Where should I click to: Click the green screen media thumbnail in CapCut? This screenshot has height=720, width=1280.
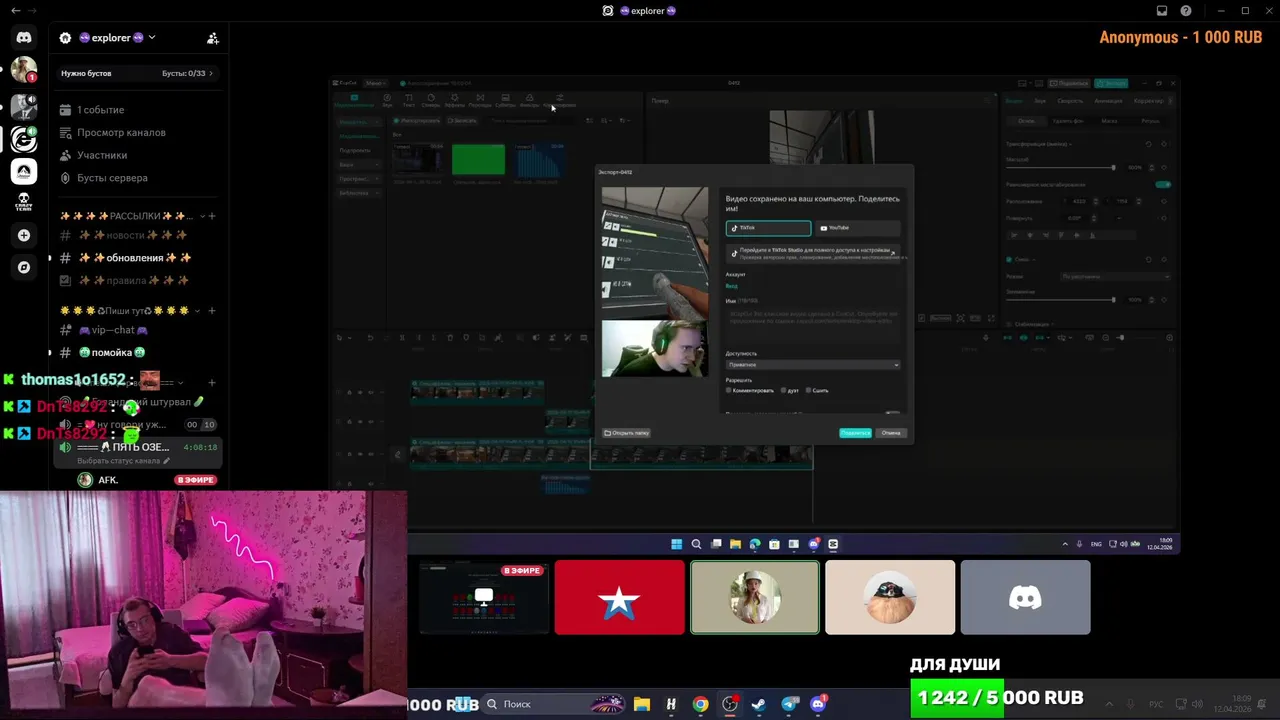pyautogui.click(x=478, y=160)
